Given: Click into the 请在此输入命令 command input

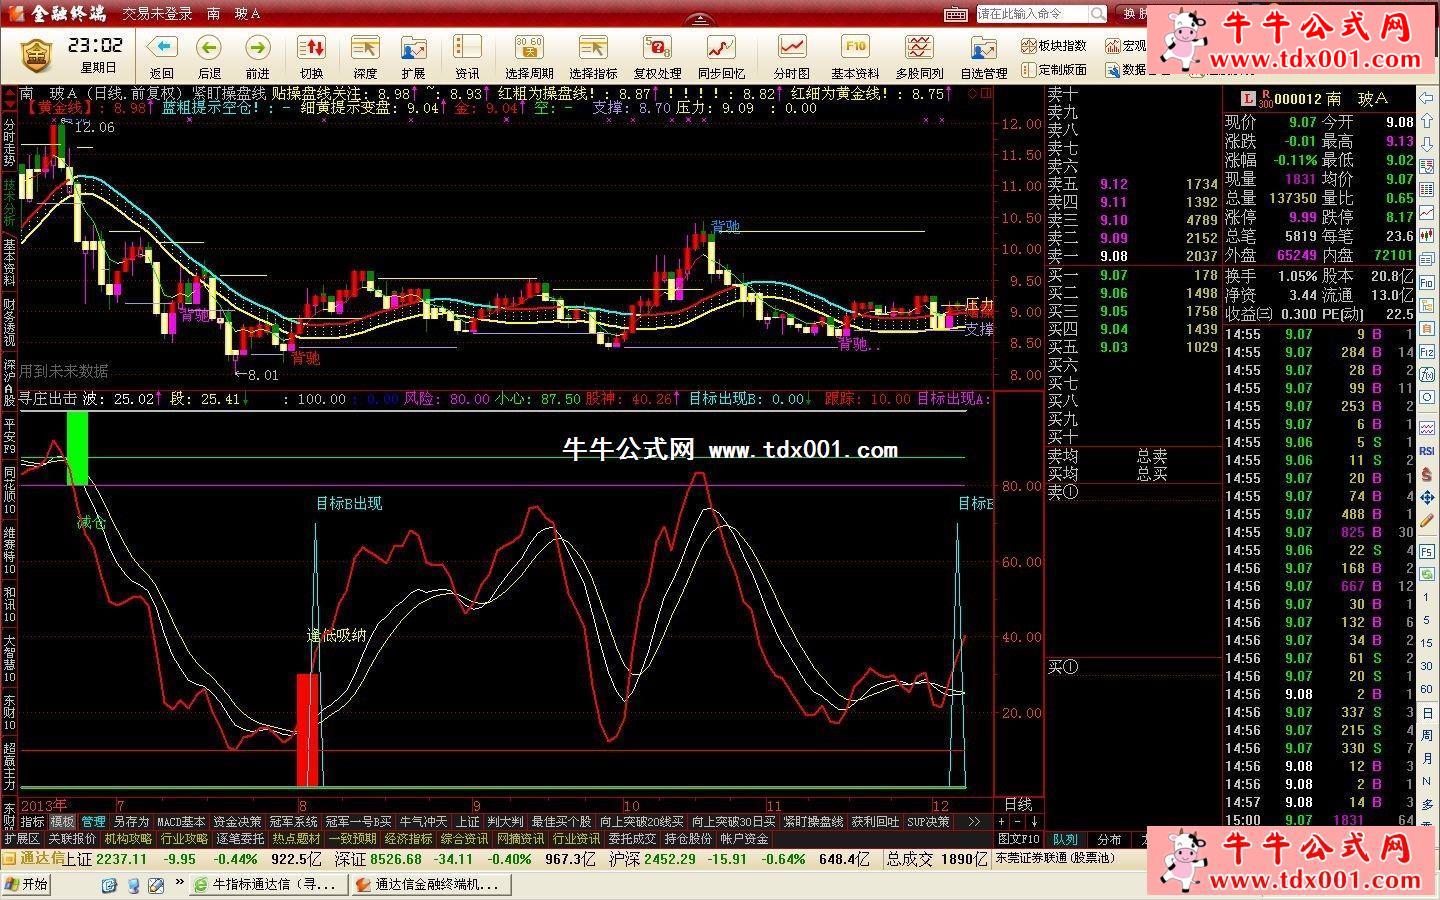Looking at the screenshot, I should coord(1032,14).
